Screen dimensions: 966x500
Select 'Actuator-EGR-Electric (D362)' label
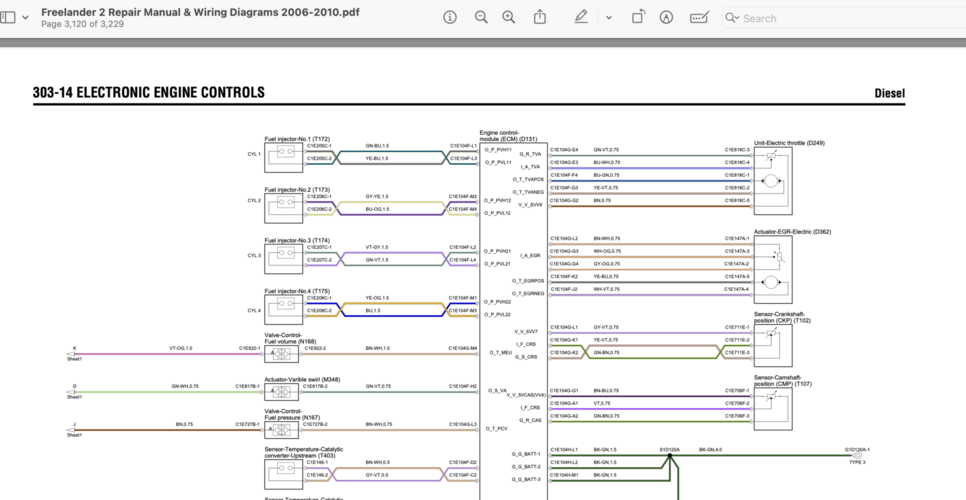[792, 232]
